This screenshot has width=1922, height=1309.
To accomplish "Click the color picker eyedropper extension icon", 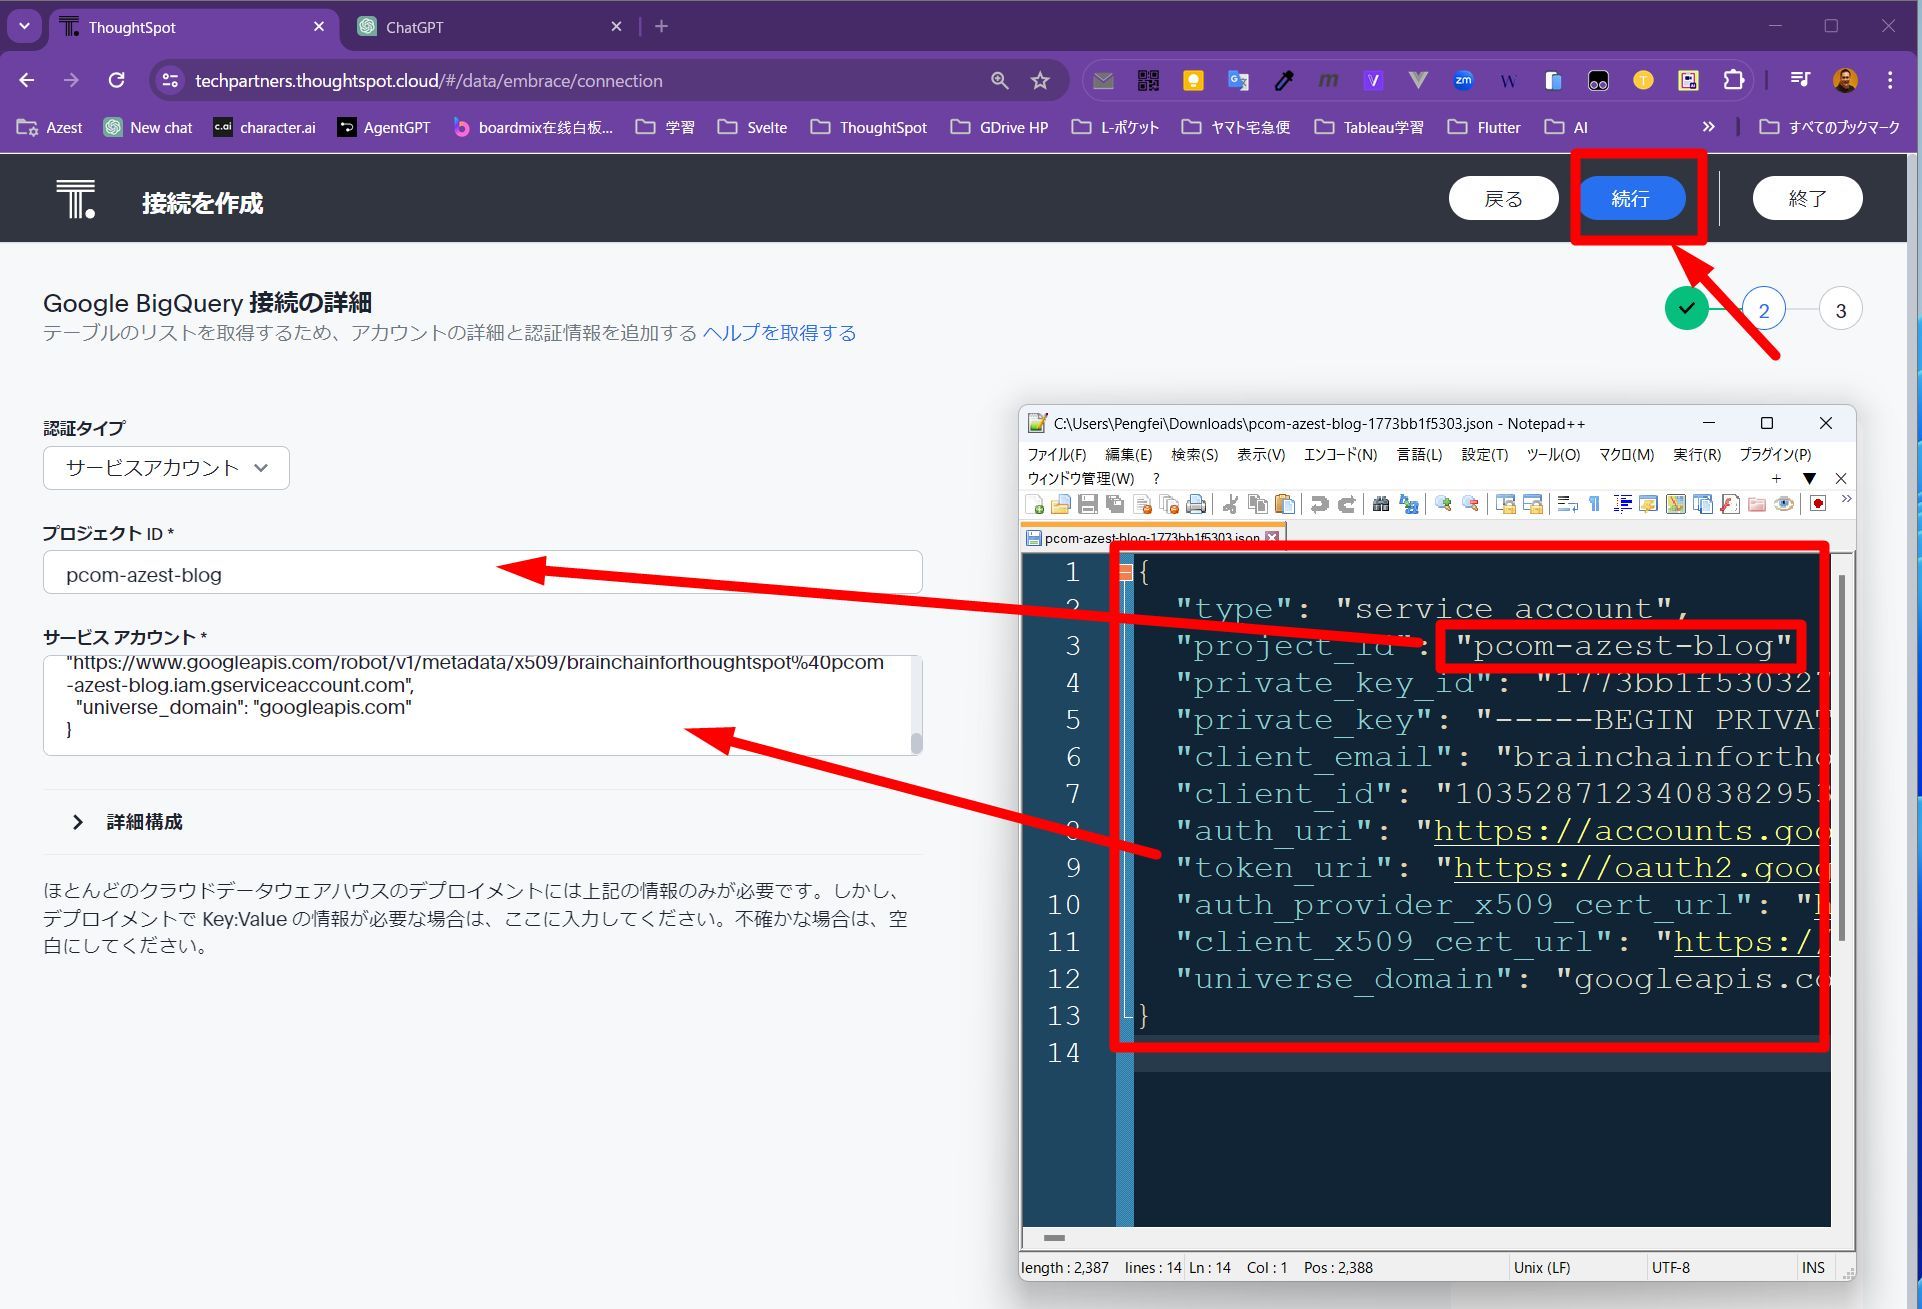I will tap(1284, 80).
